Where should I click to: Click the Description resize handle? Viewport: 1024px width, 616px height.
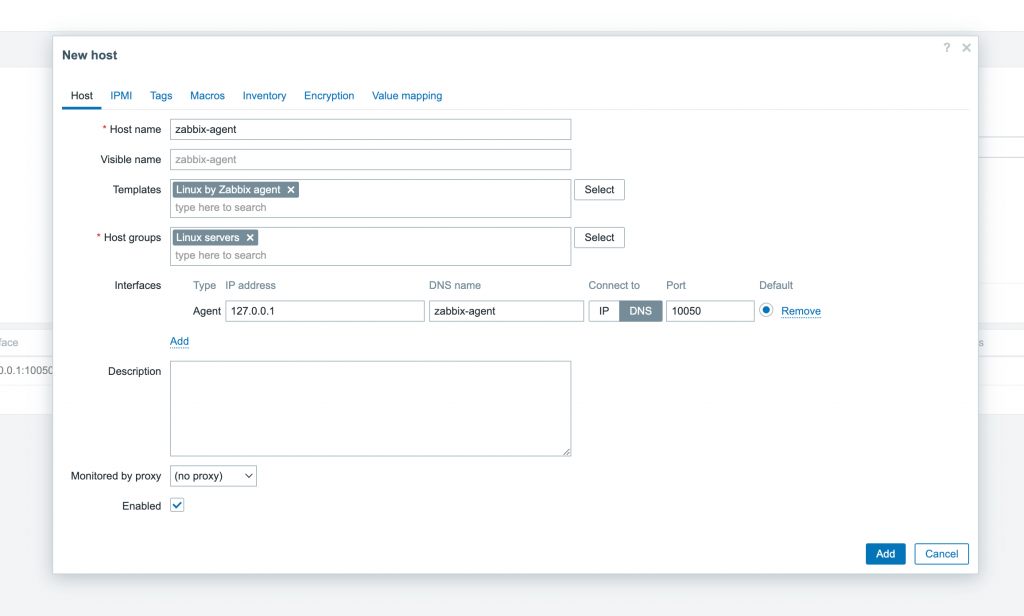tap(566, 451)
